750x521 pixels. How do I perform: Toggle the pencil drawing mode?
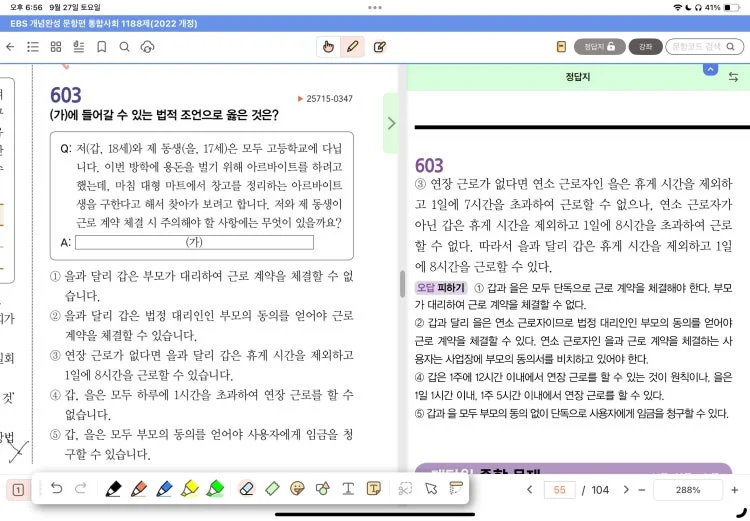pyautogui.click(x=353, y=46)
